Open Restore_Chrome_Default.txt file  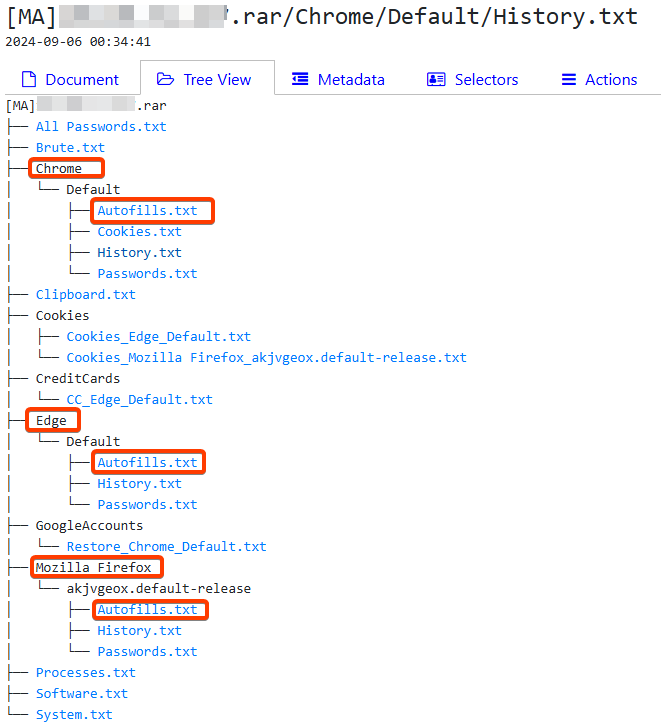[x=166, y=547]
